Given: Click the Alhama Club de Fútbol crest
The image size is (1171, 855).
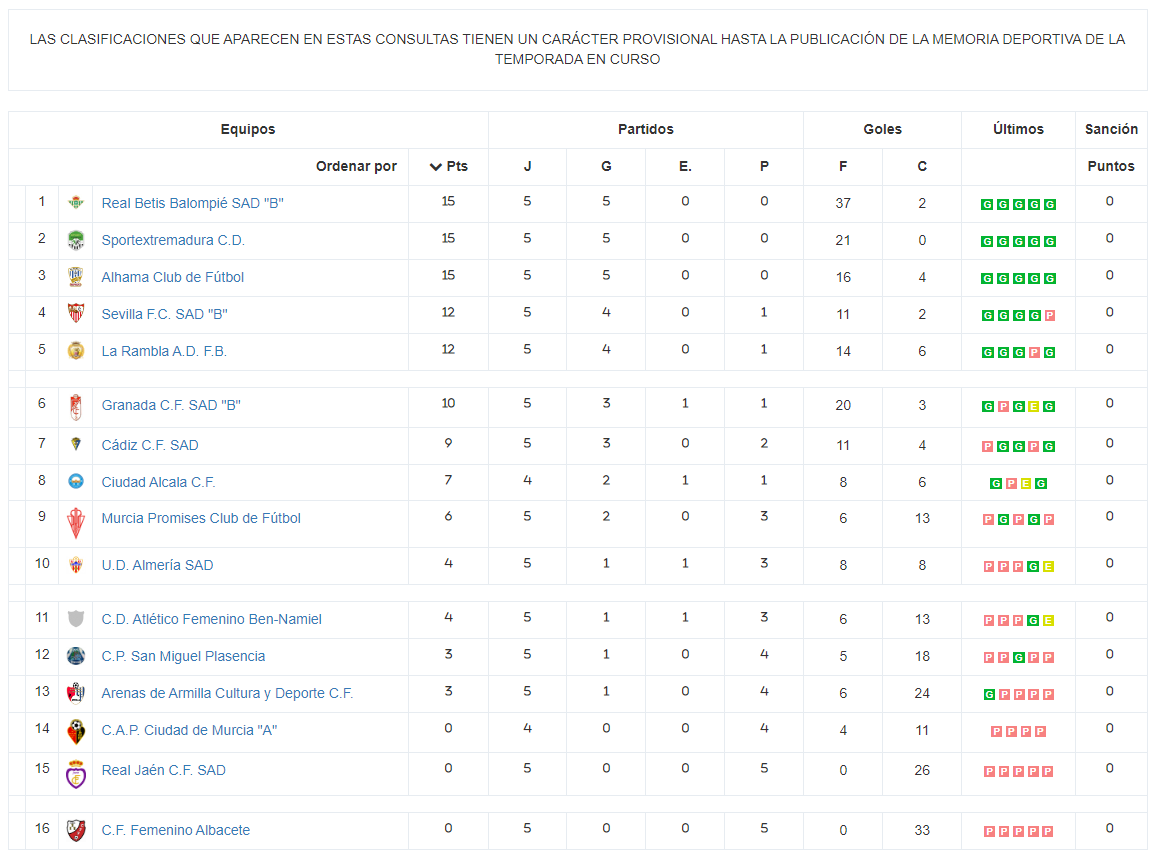Looking at the screenshot, I should click(75, 276).
